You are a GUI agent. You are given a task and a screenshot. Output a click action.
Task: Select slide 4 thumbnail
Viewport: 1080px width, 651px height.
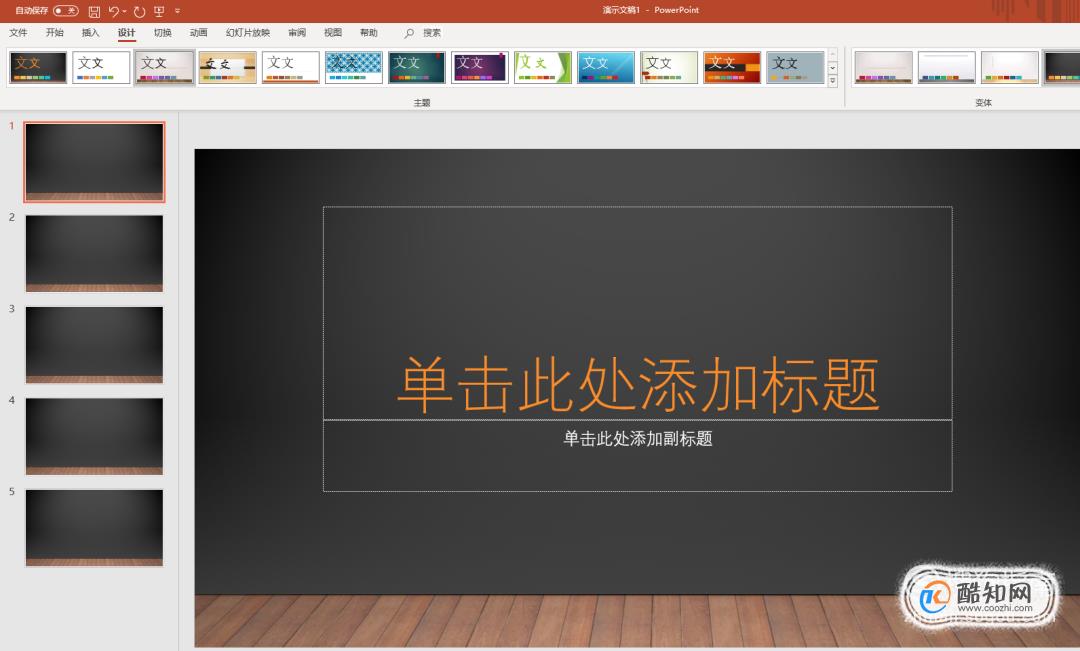coord(94,436)
